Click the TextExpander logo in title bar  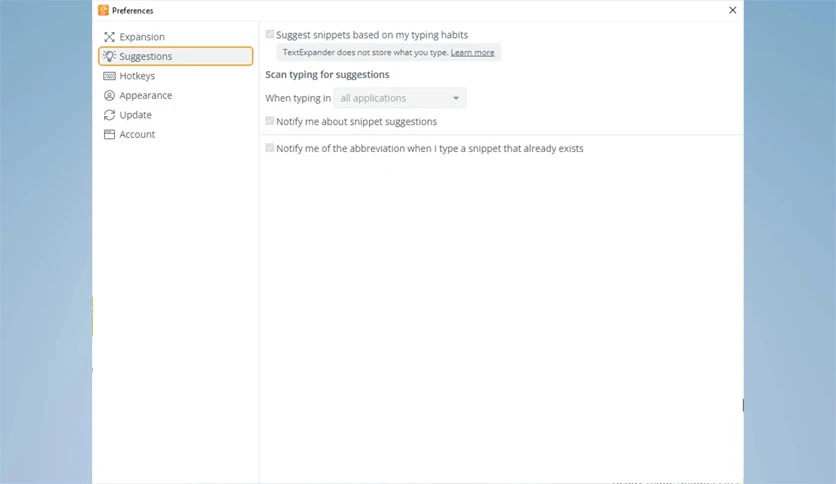pos(103,10)
